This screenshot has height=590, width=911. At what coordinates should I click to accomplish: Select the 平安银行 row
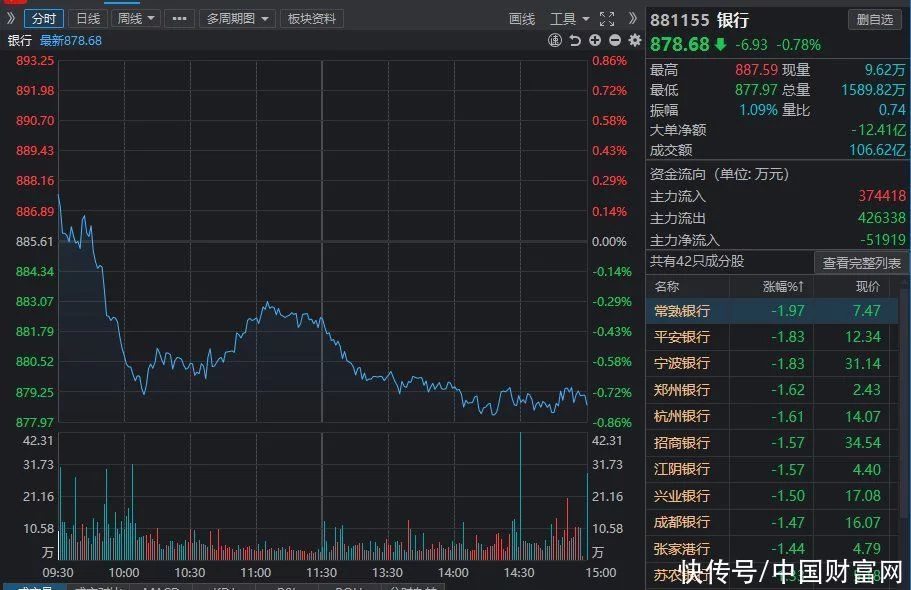point(772,337)
